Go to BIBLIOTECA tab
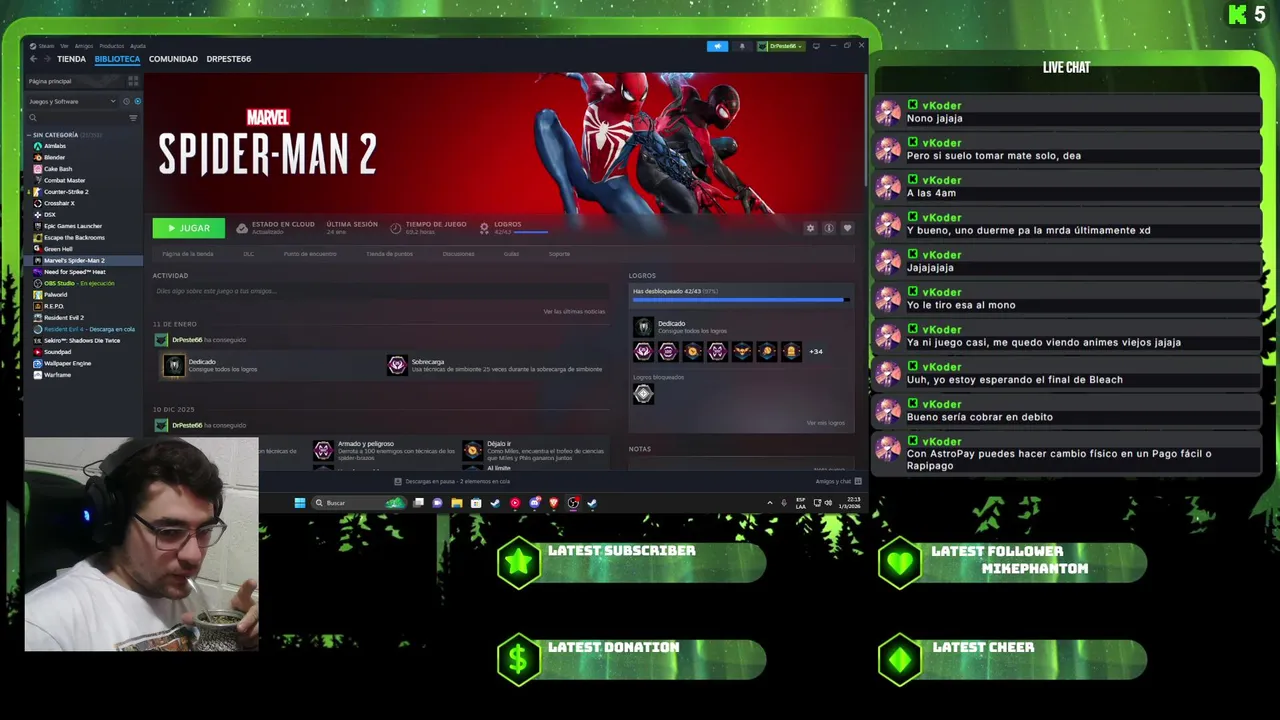Viewport: 1280px width, 720px height. 117,59
